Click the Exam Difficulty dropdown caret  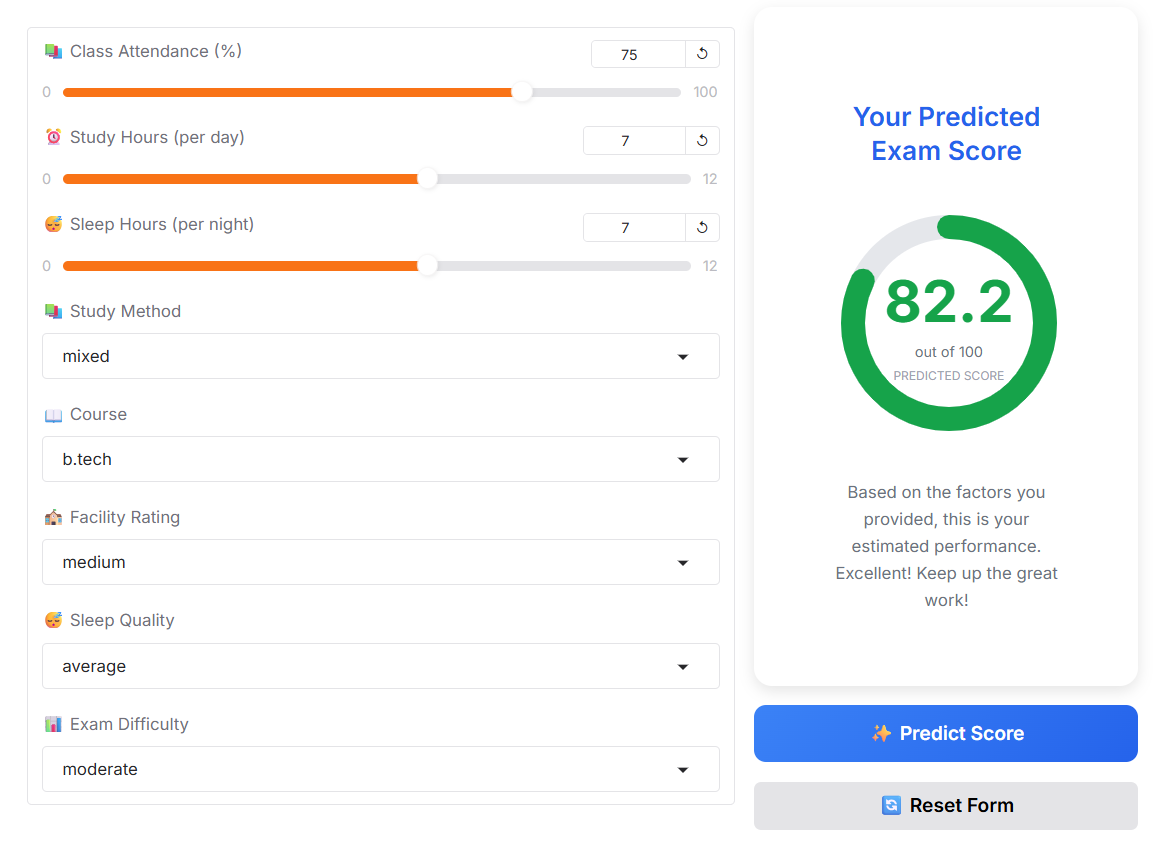[683, 770]
